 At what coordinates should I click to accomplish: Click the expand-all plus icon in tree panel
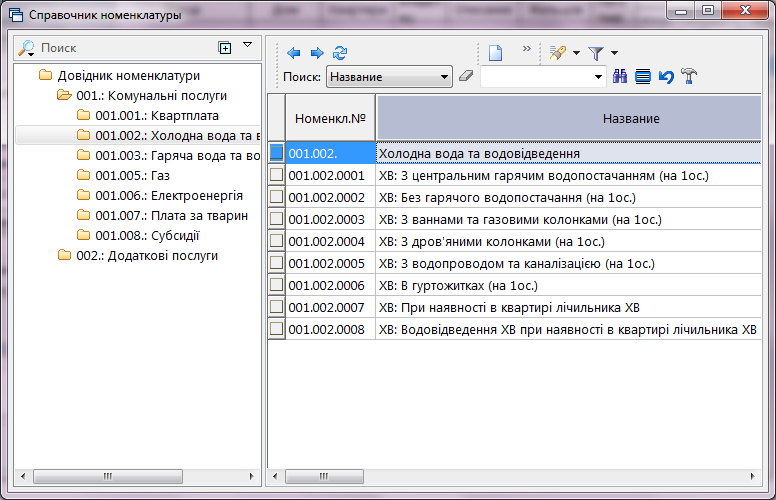(225, 48)
